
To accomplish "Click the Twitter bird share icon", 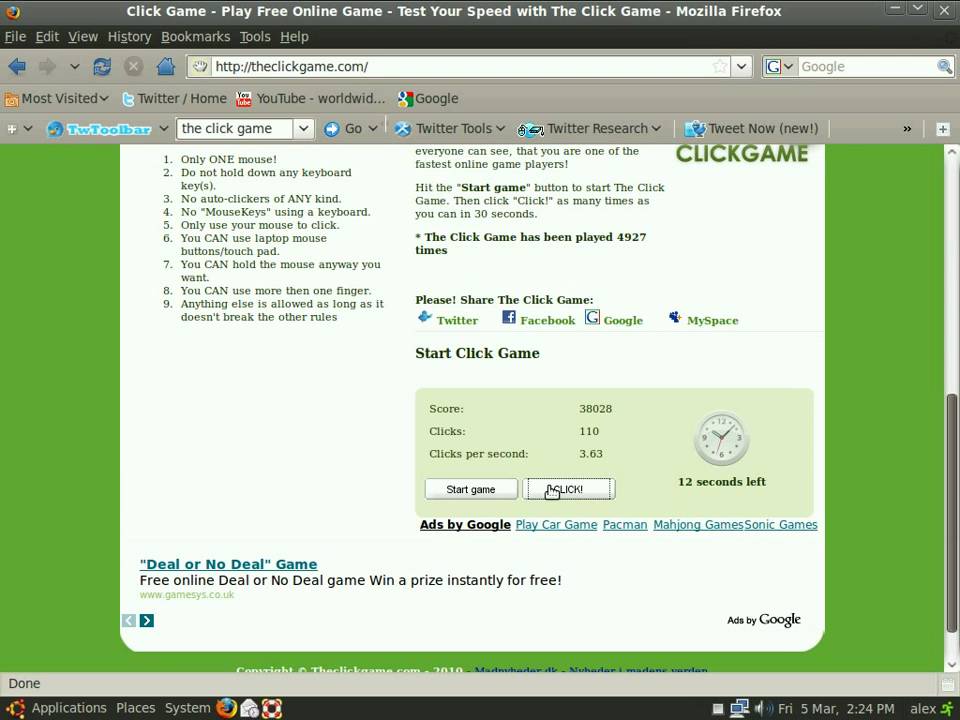I will (424, 317).
